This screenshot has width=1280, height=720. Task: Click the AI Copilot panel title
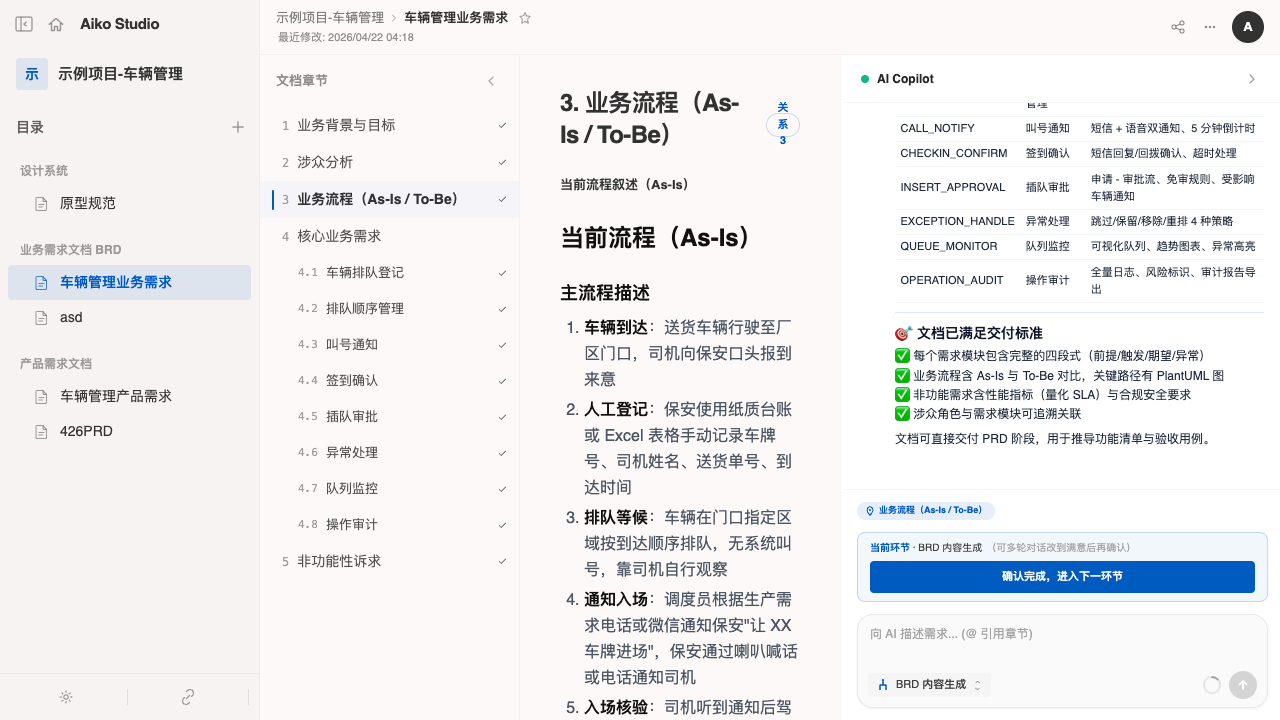[x=905, y=79]
